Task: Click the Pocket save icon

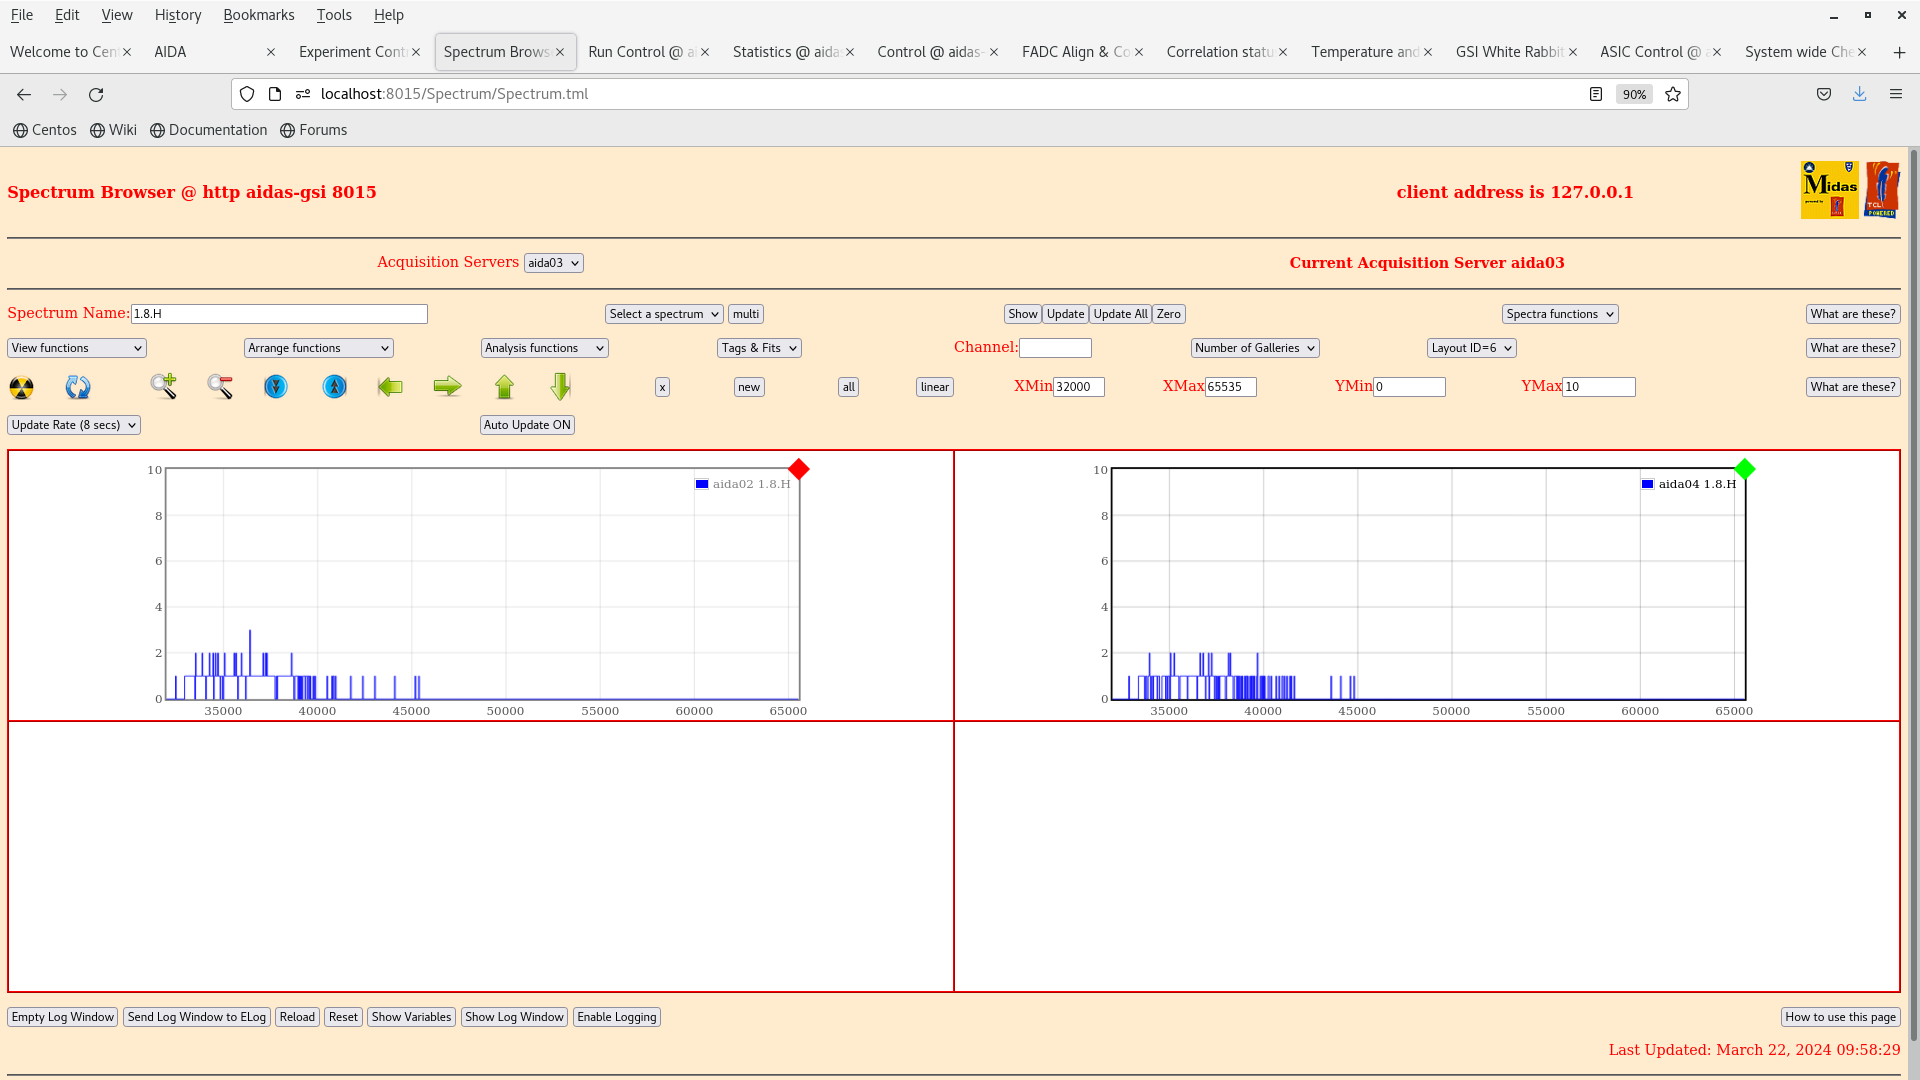Action: coord(1824,94)
